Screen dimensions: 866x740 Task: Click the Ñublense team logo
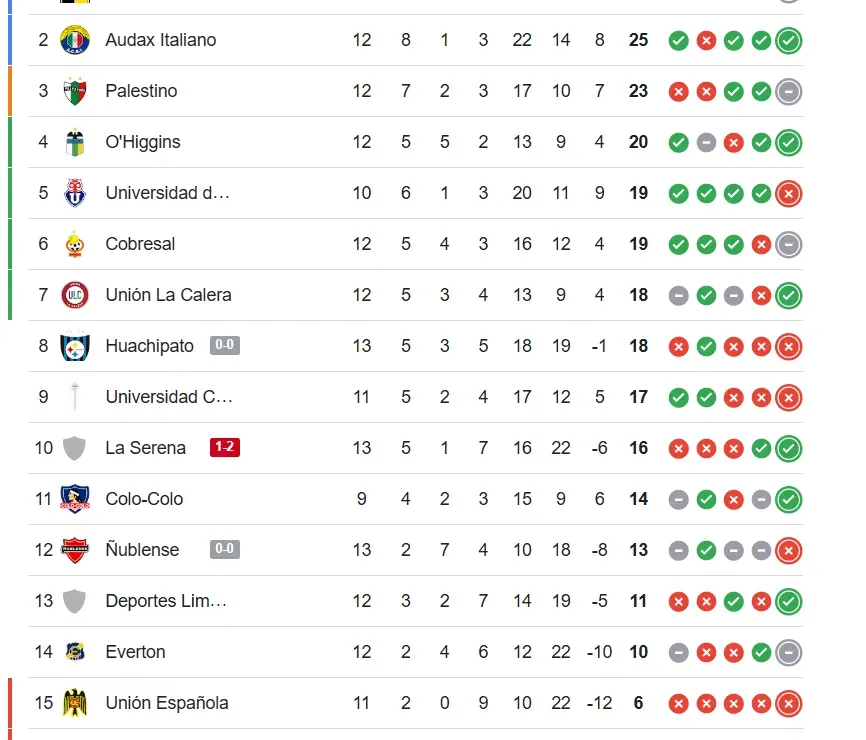coord(75,550)
